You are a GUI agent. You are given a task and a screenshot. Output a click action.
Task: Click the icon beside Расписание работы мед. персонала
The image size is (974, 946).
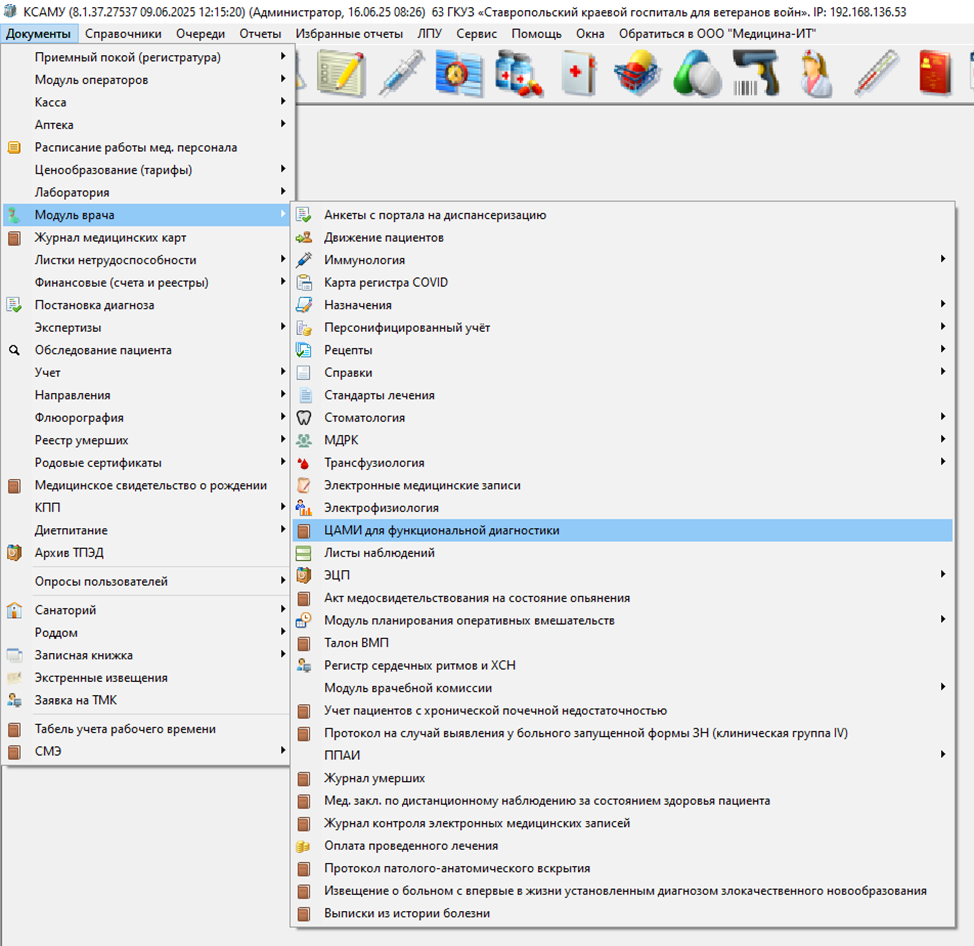pyautogui.click(x=14, y=147)
